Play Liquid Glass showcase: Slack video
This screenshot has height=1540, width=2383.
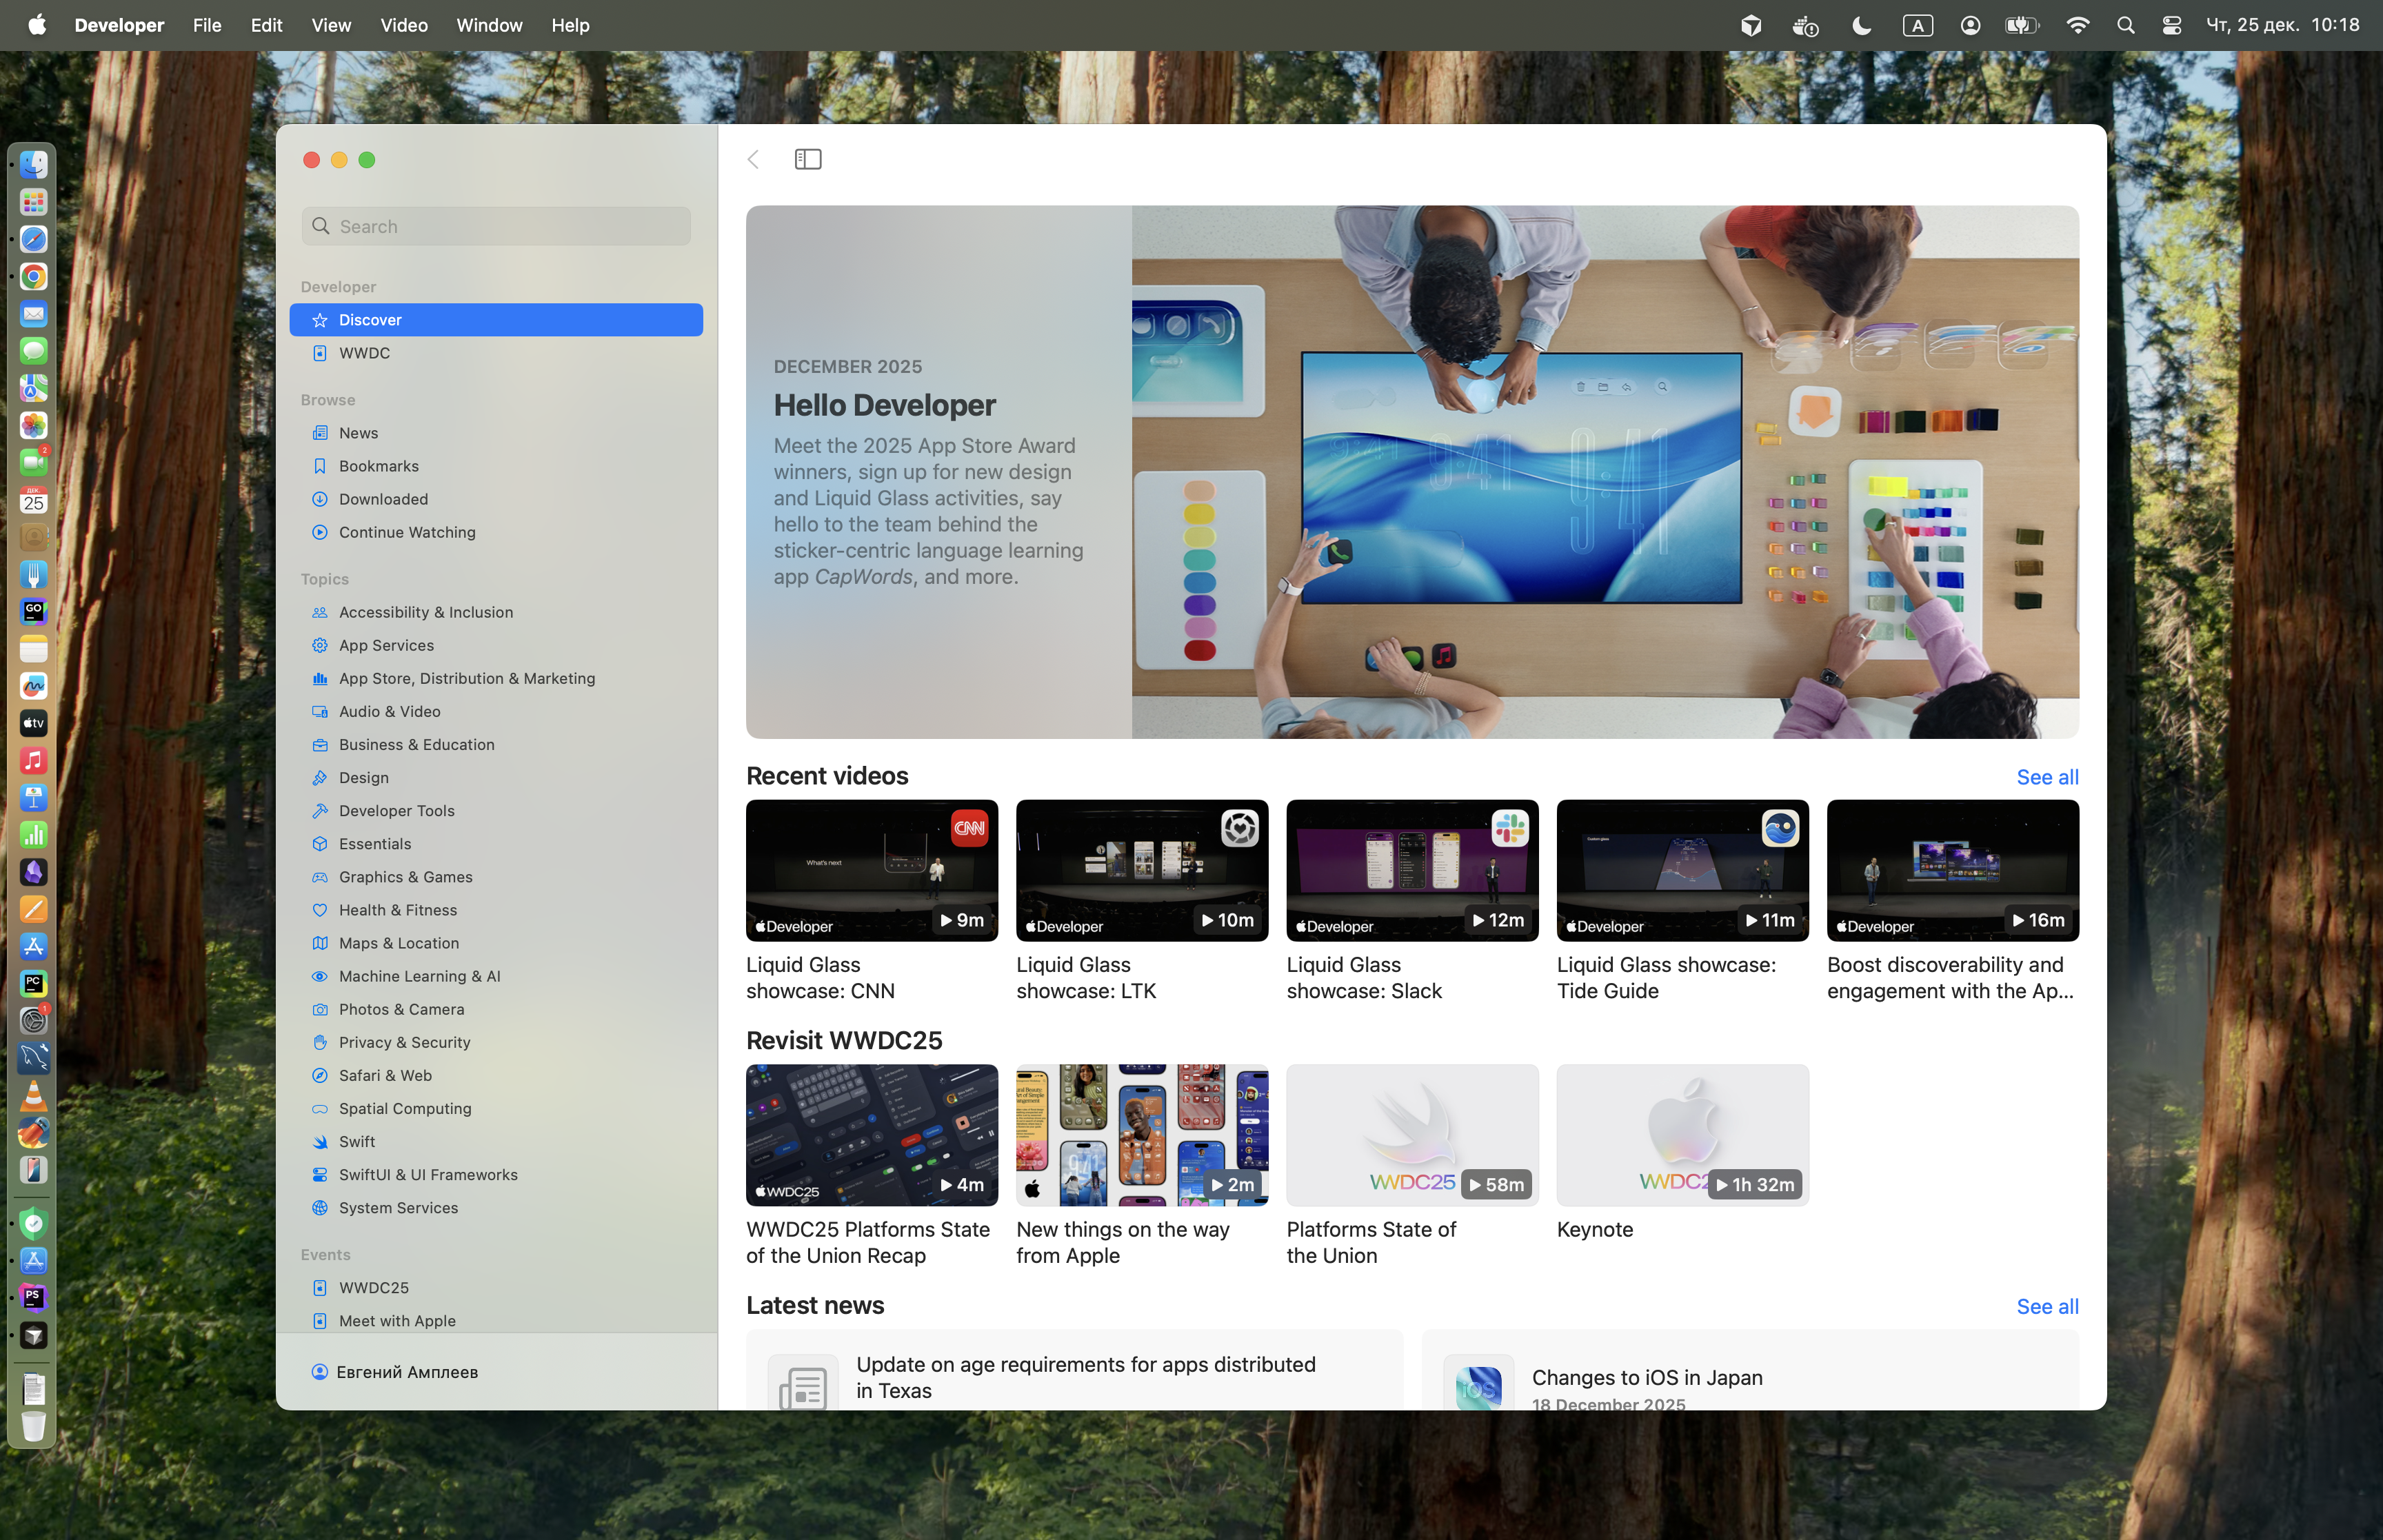tap(1411, 870)
